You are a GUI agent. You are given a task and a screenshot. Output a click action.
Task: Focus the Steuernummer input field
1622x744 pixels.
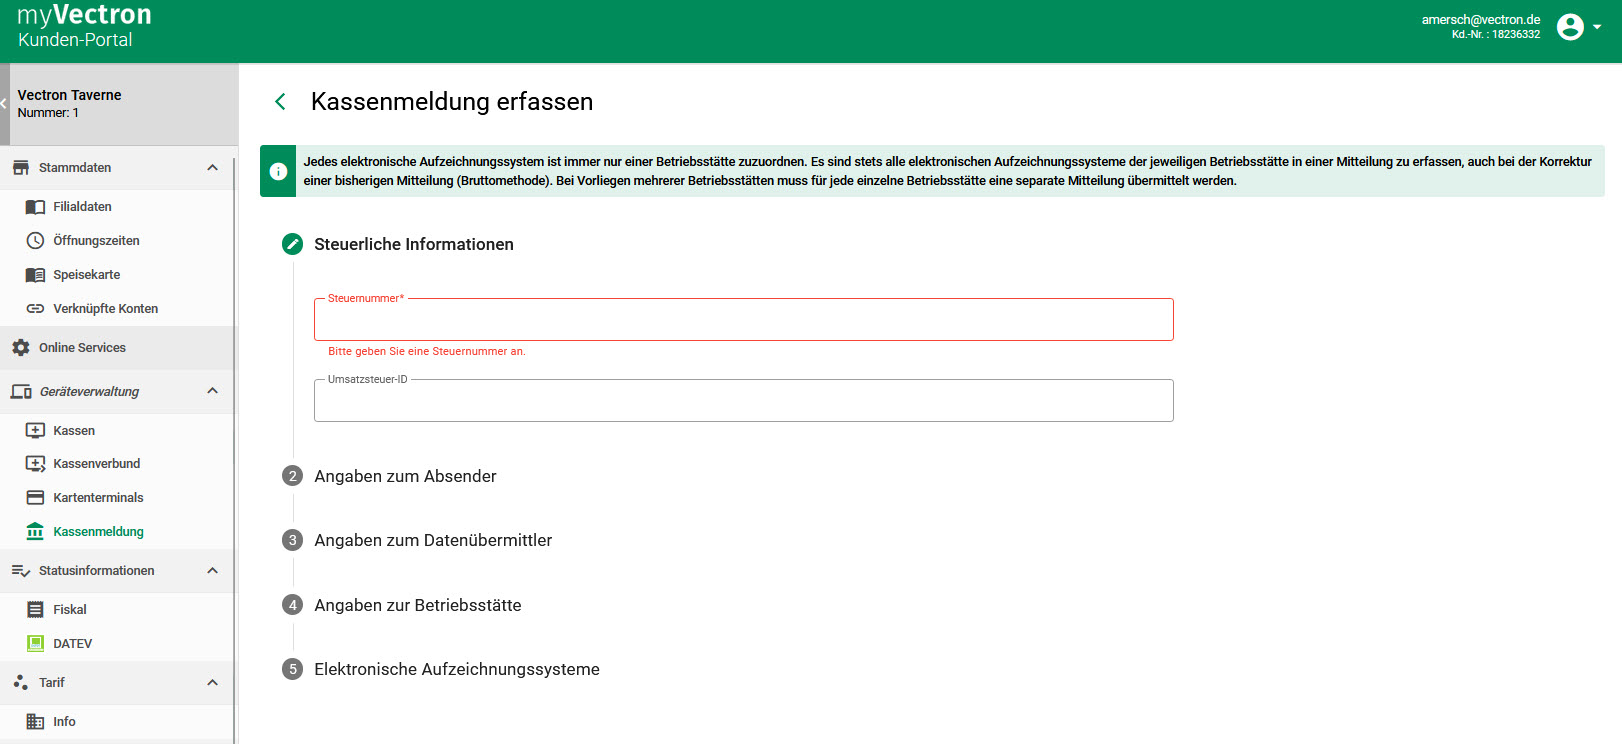(x=743, y=320)
